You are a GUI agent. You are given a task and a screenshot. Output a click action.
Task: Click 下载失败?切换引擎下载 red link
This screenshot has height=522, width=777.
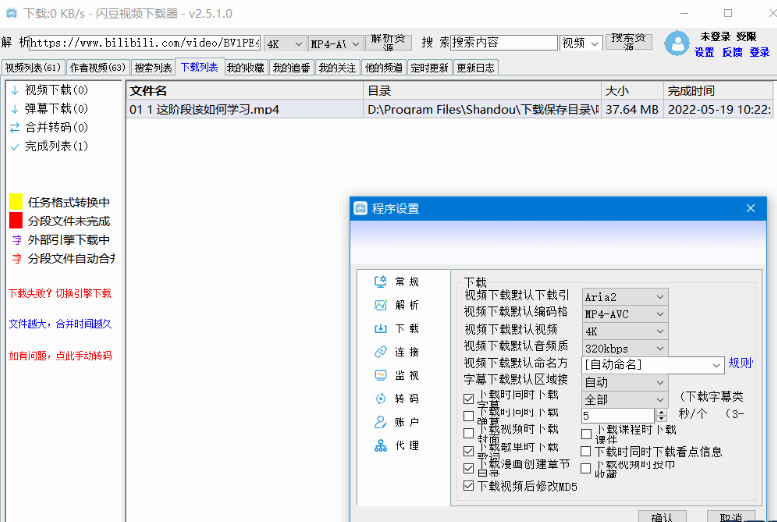pos(60,293)
